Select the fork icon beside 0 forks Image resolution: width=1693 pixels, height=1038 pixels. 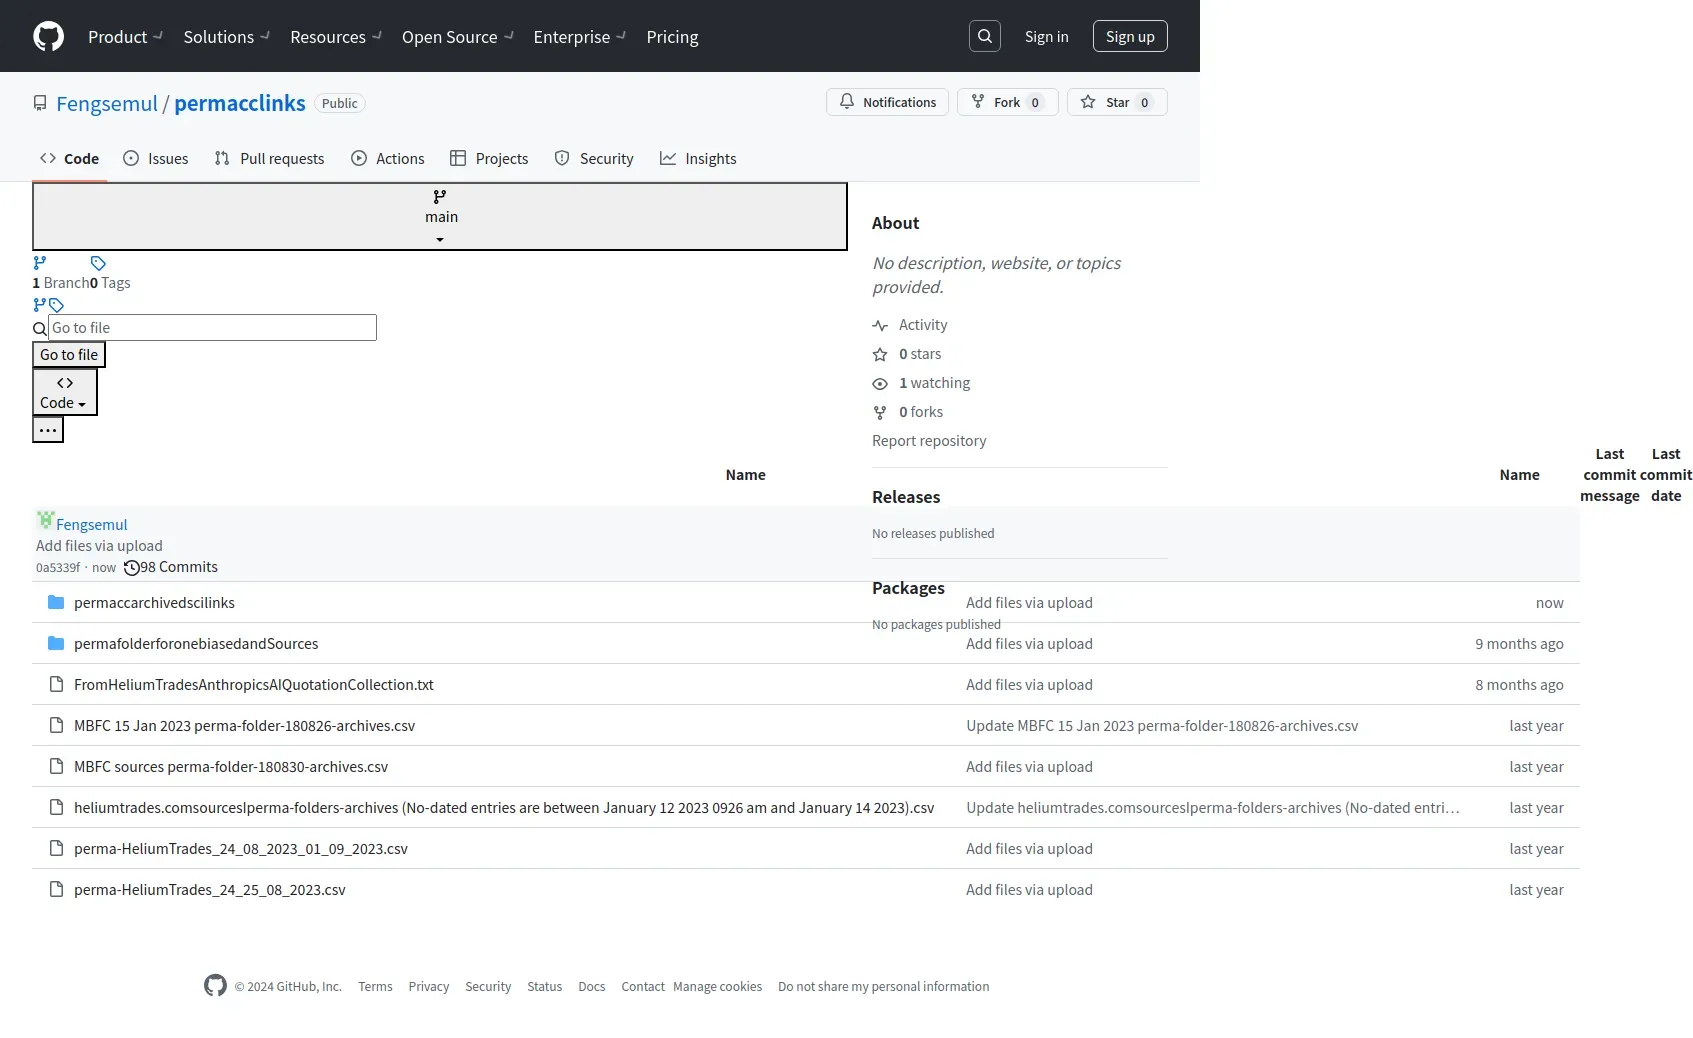point(880,413)
